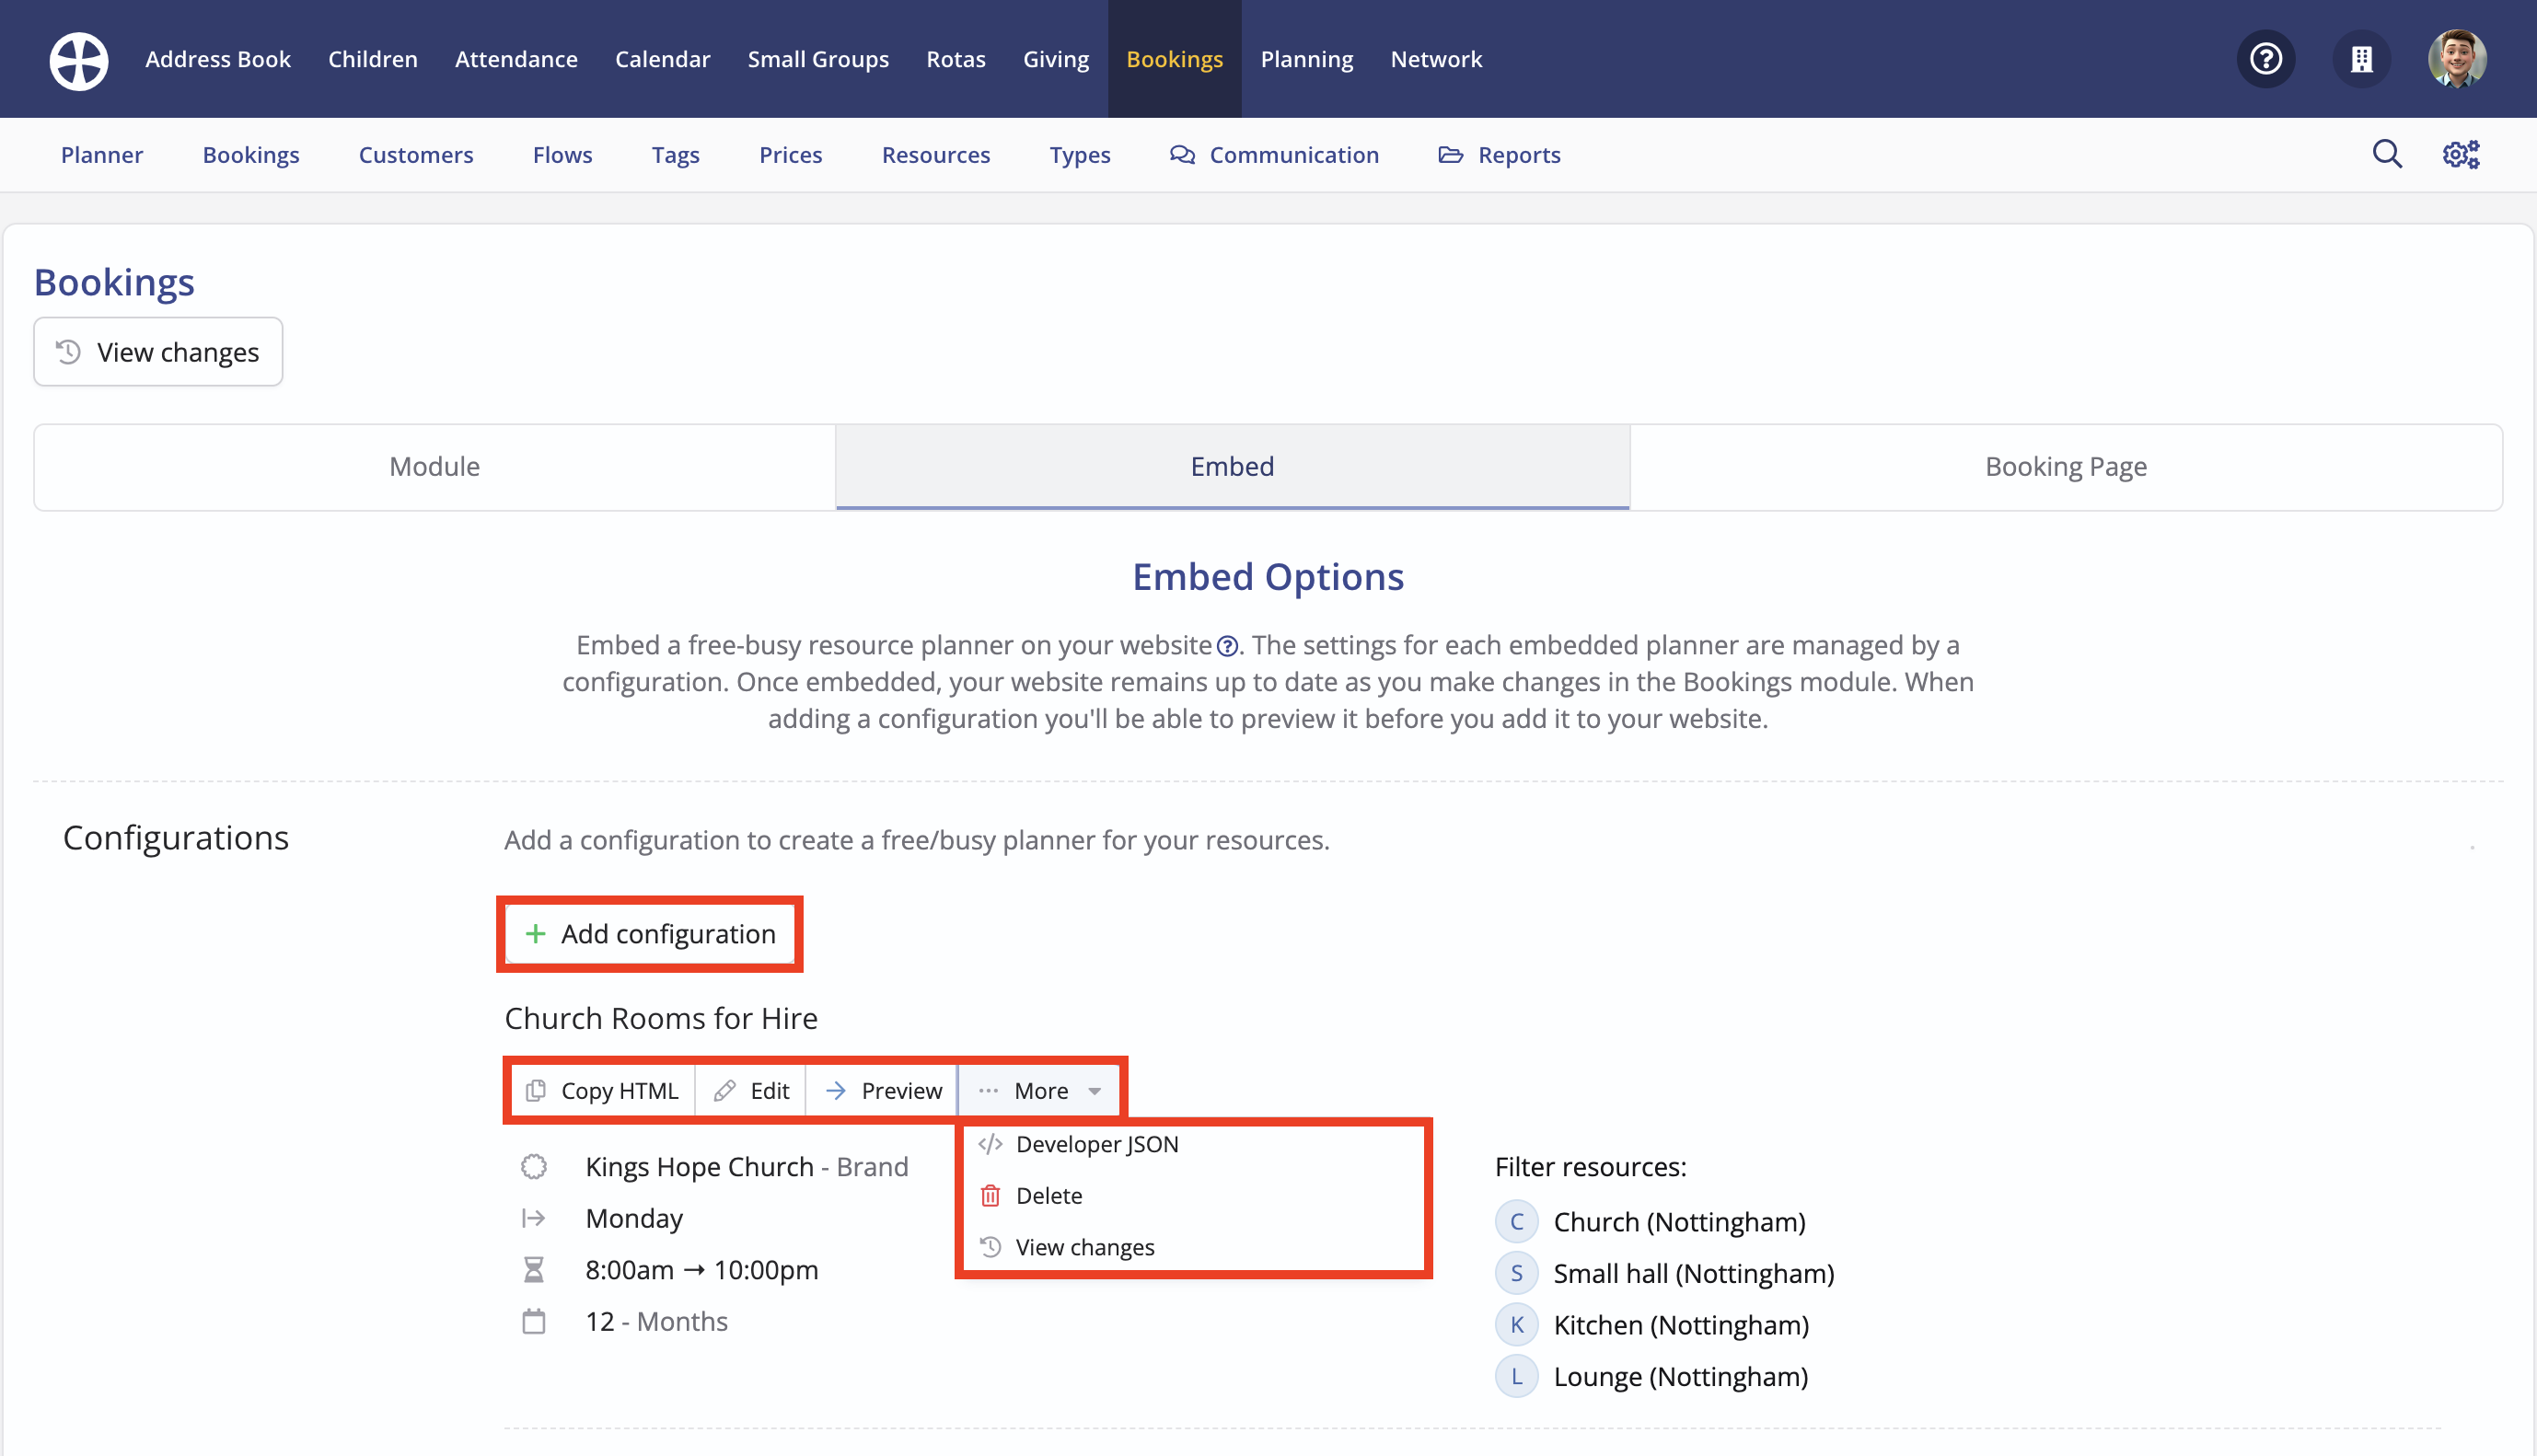
Task: Switch to the Module tab
Action: tap(434, 467)
